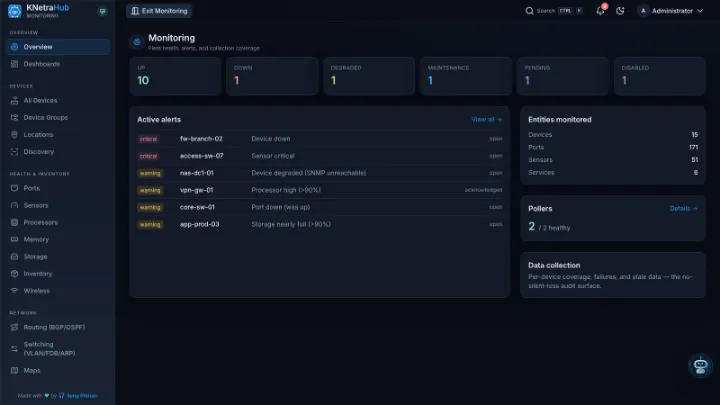This screenshot has width=720, height=405.
Task: Select the Processors chip icon
Action: 15,222
